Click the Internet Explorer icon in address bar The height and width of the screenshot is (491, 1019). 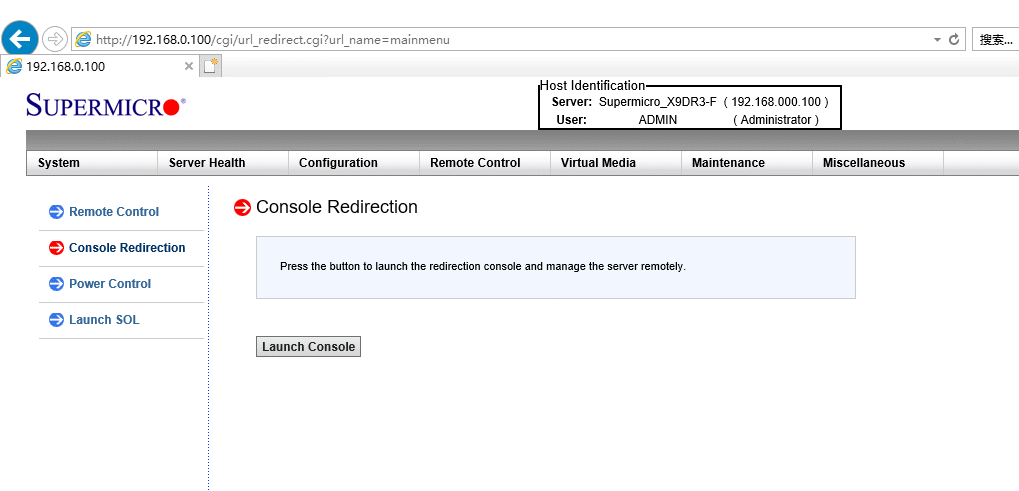pyautogui.click(x=83, y=40)
